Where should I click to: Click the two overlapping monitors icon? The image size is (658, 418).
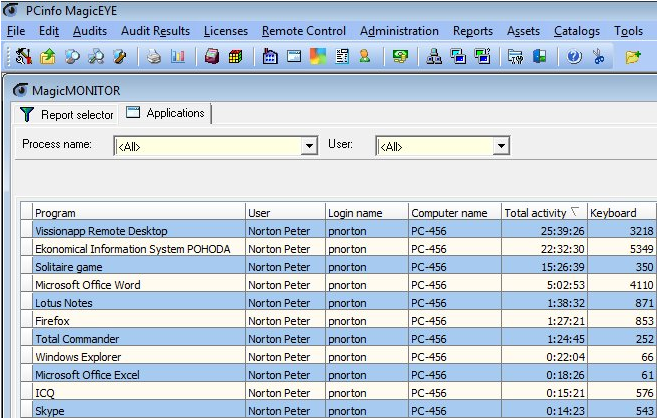458,56
